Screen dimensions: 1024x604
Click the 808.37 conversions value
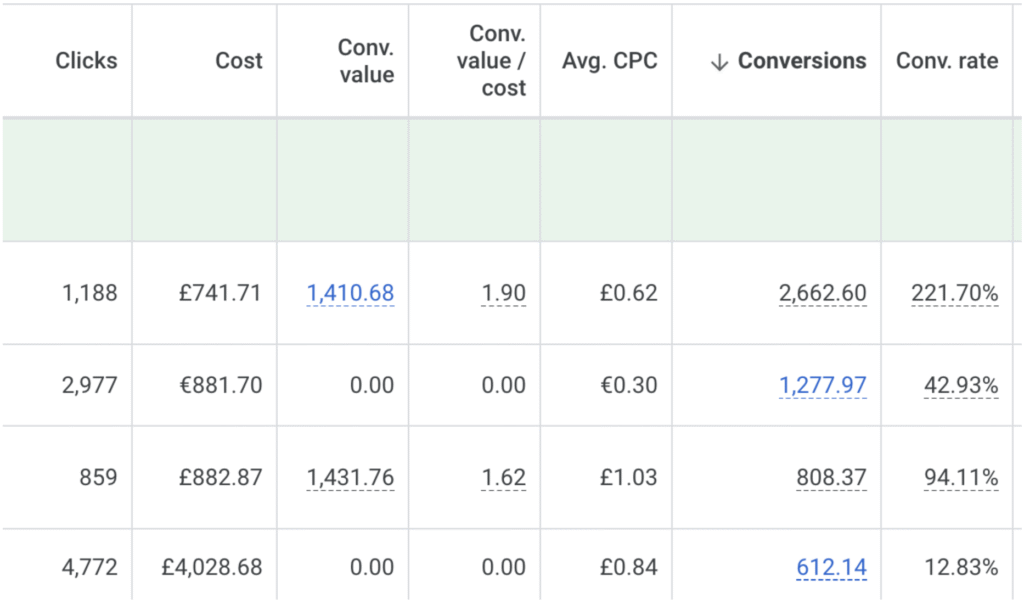[x=831, y=477]
